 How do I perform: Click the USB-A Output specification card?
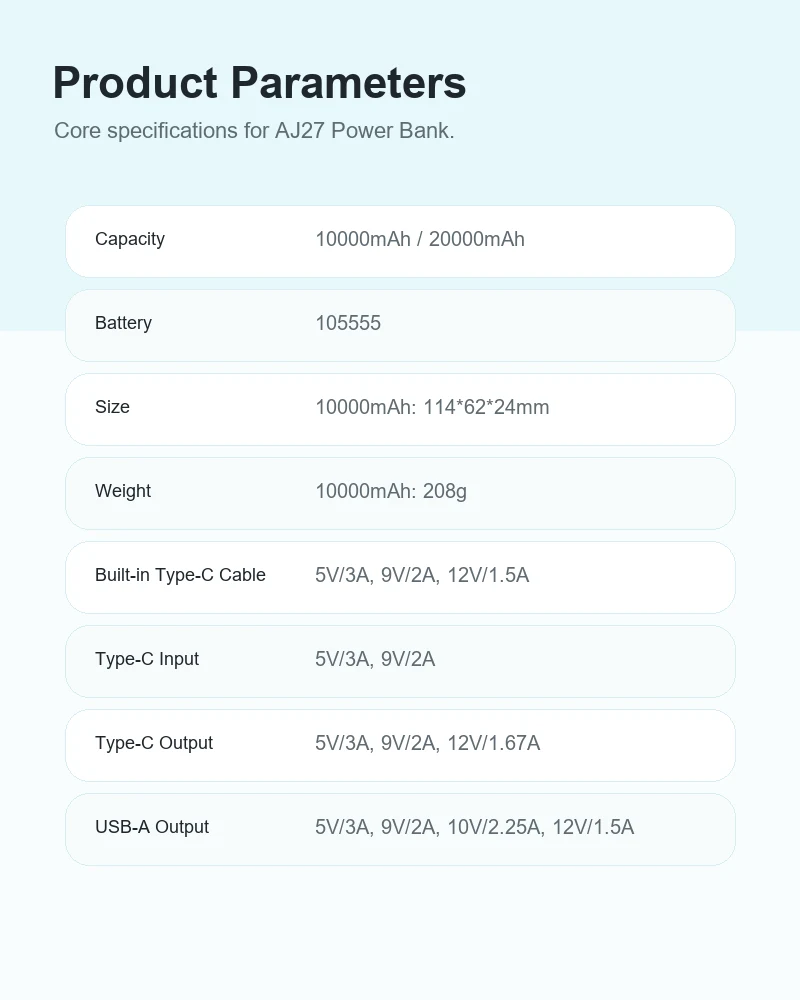[400, 830]
